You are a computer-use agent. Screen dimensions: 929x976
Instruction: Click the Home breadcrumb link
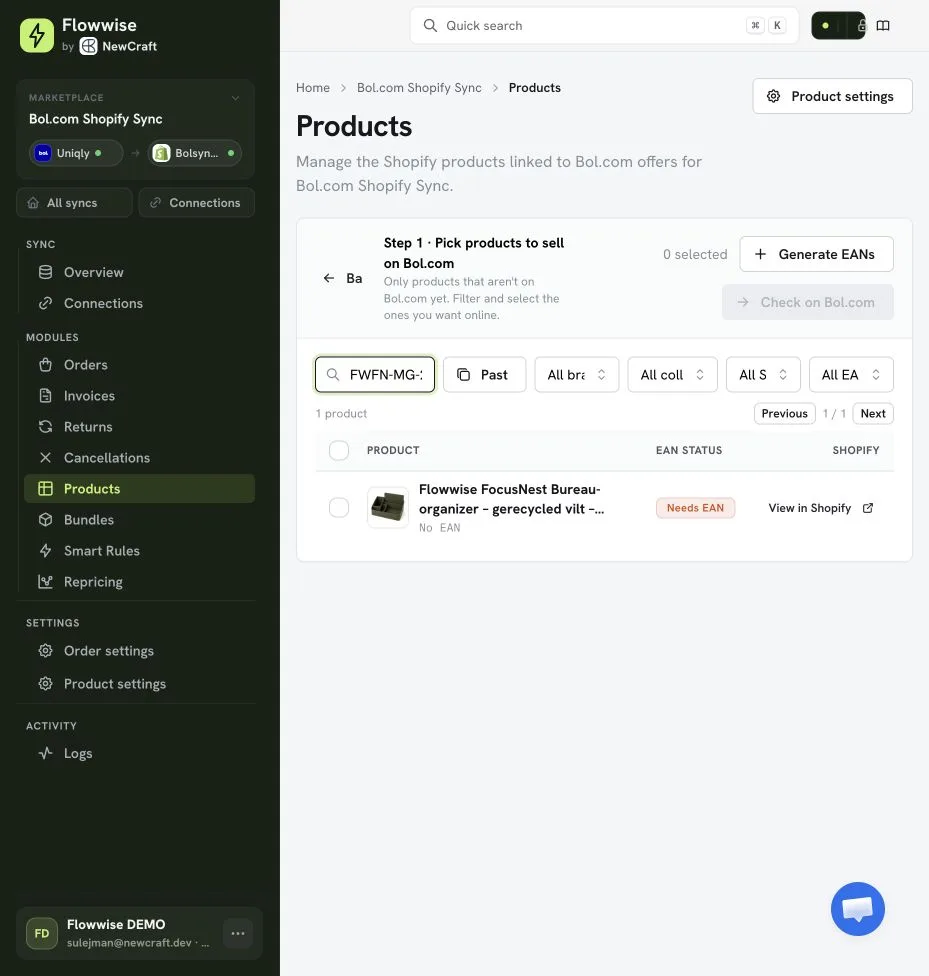(x=313, y=88)
